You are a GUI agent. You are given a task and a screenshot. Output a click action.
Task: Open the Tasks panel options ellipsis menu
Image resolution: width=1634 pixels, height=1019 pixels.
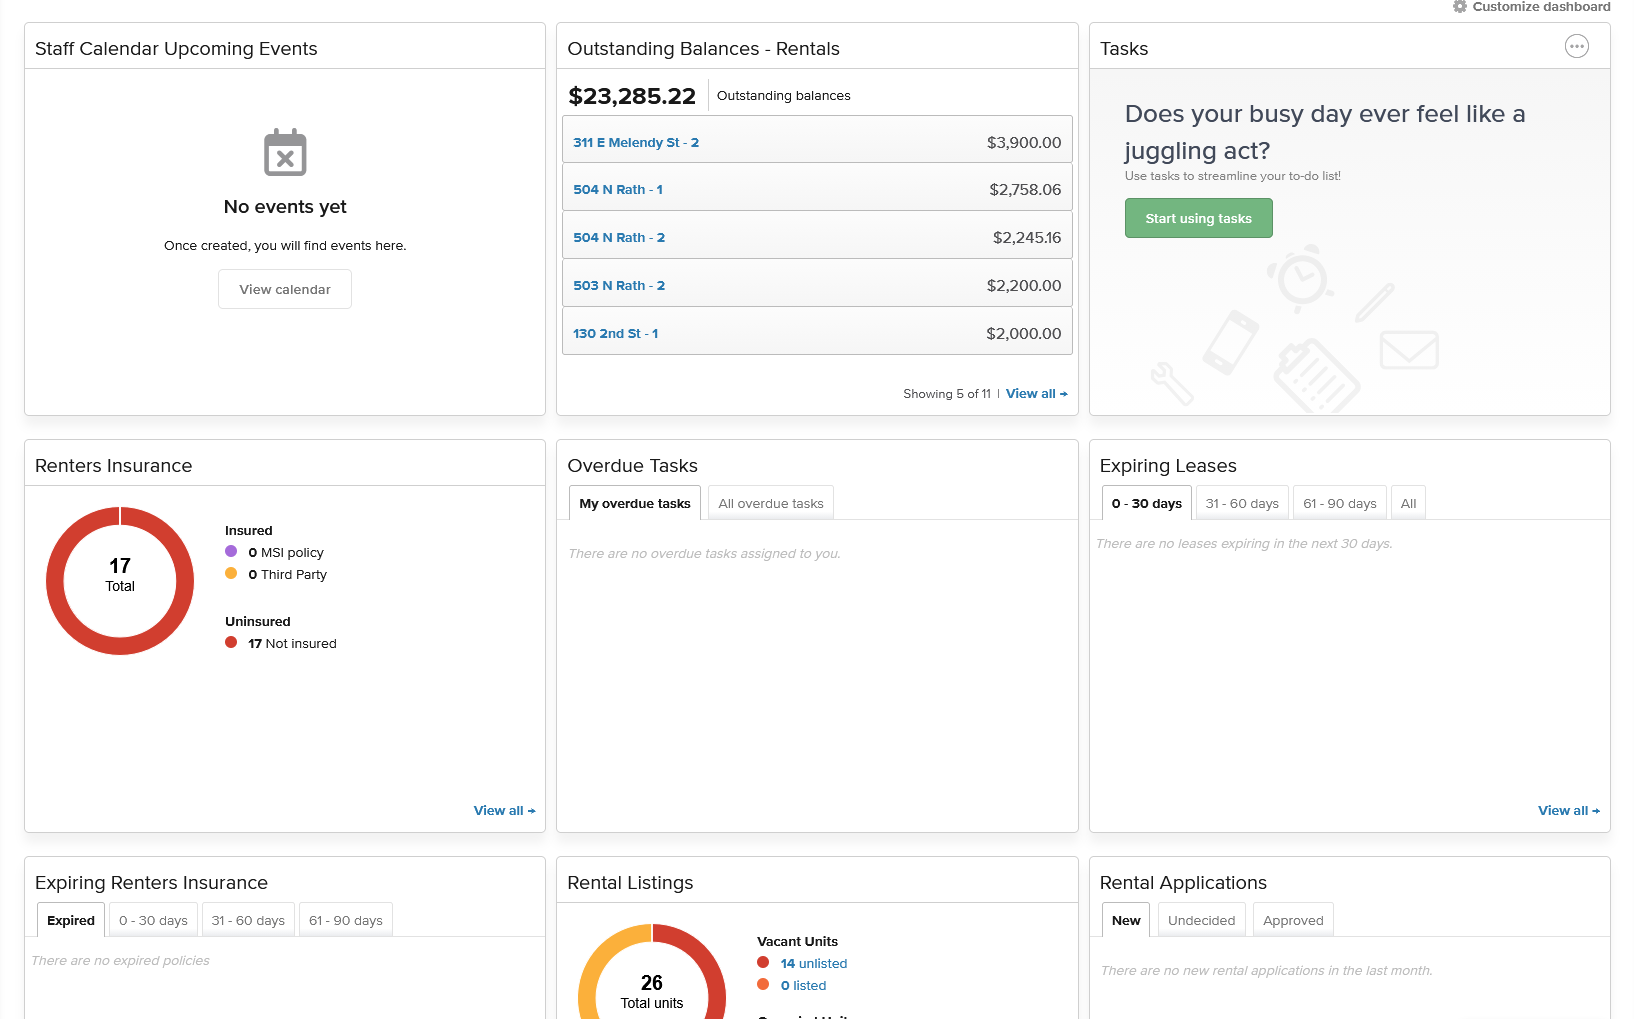click(1576, 46)
